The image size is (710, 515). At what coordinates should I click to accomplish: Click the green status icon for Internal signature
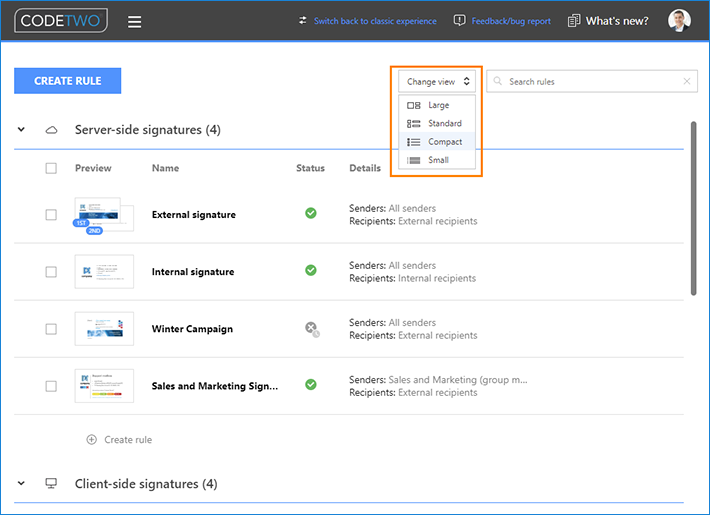pos(311,270)
